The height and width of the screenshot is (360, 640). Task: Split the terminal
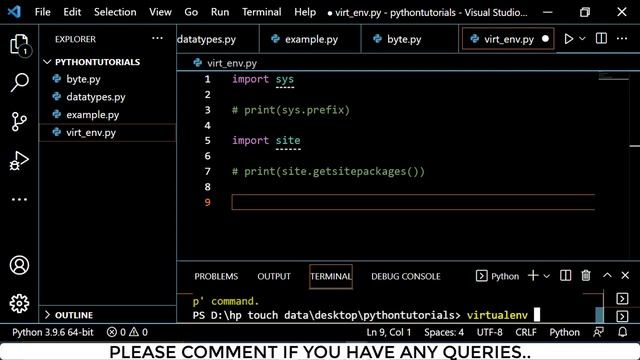(565, 276)
